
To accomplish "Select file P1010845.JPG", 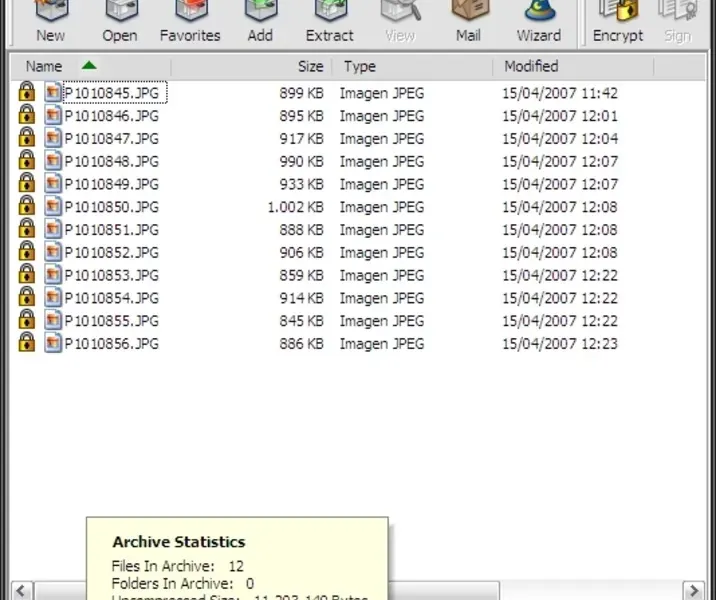I will click(x=112, y=93).
